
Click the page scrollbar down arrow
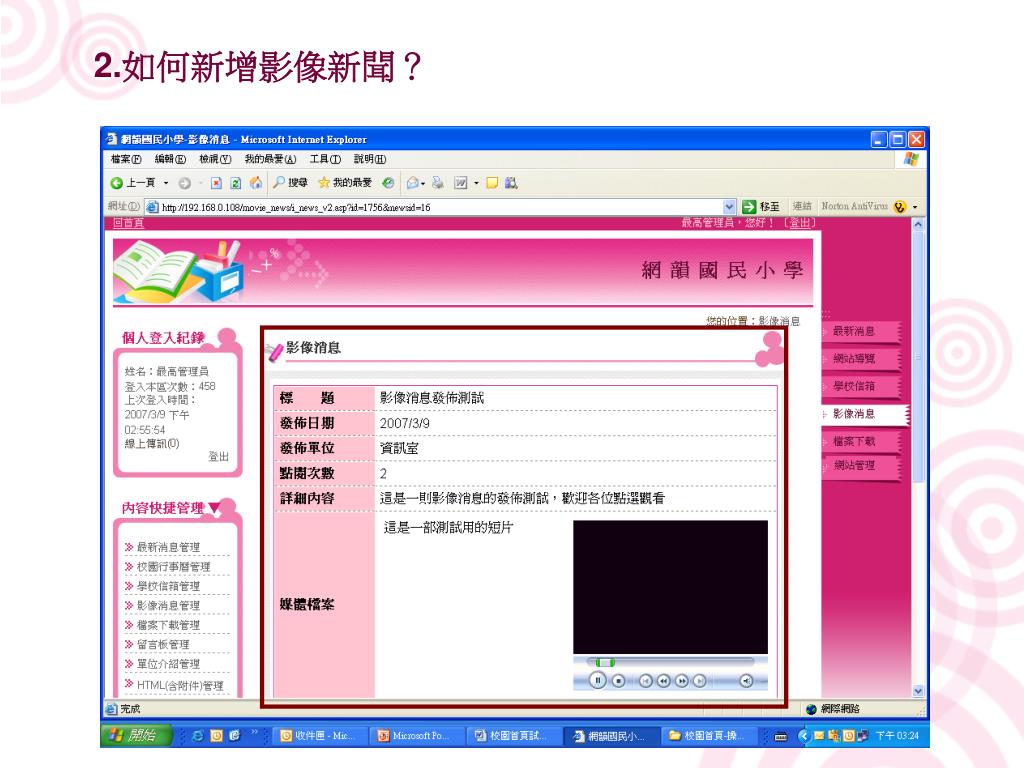tap(918, 690)
